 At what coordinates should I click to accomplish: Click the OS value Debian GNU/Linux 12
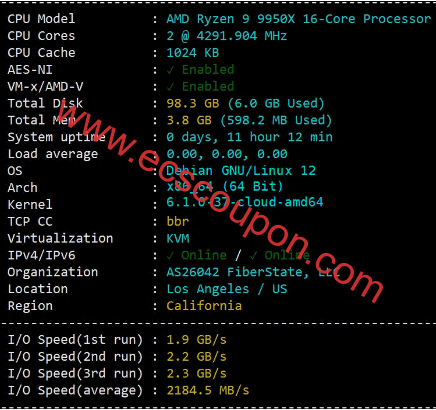[x=241, y=171]
